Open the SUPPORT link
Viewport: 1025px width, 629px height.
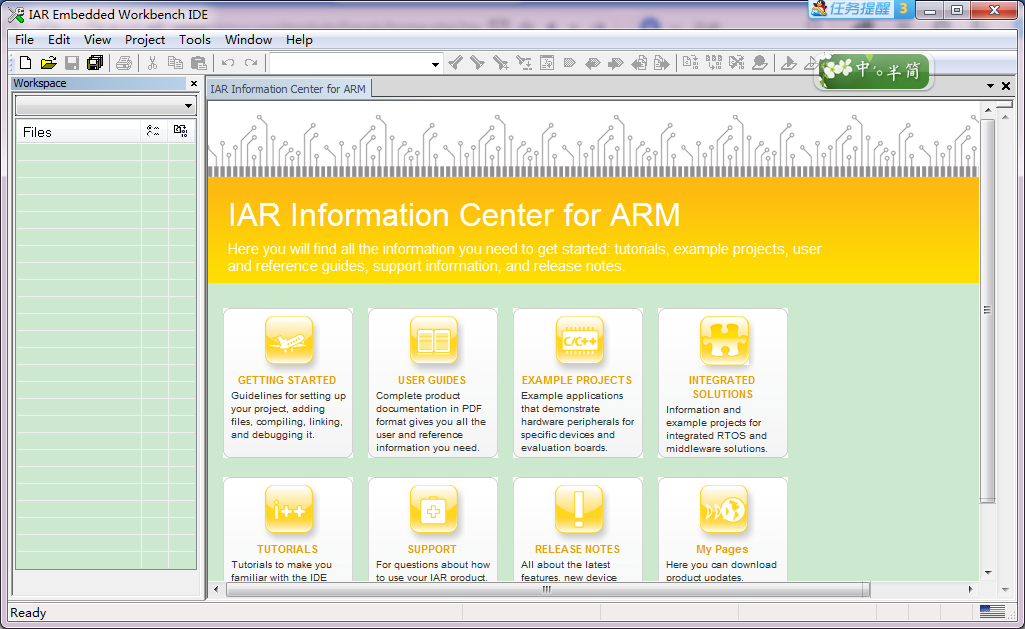click(x=432, y=549)
